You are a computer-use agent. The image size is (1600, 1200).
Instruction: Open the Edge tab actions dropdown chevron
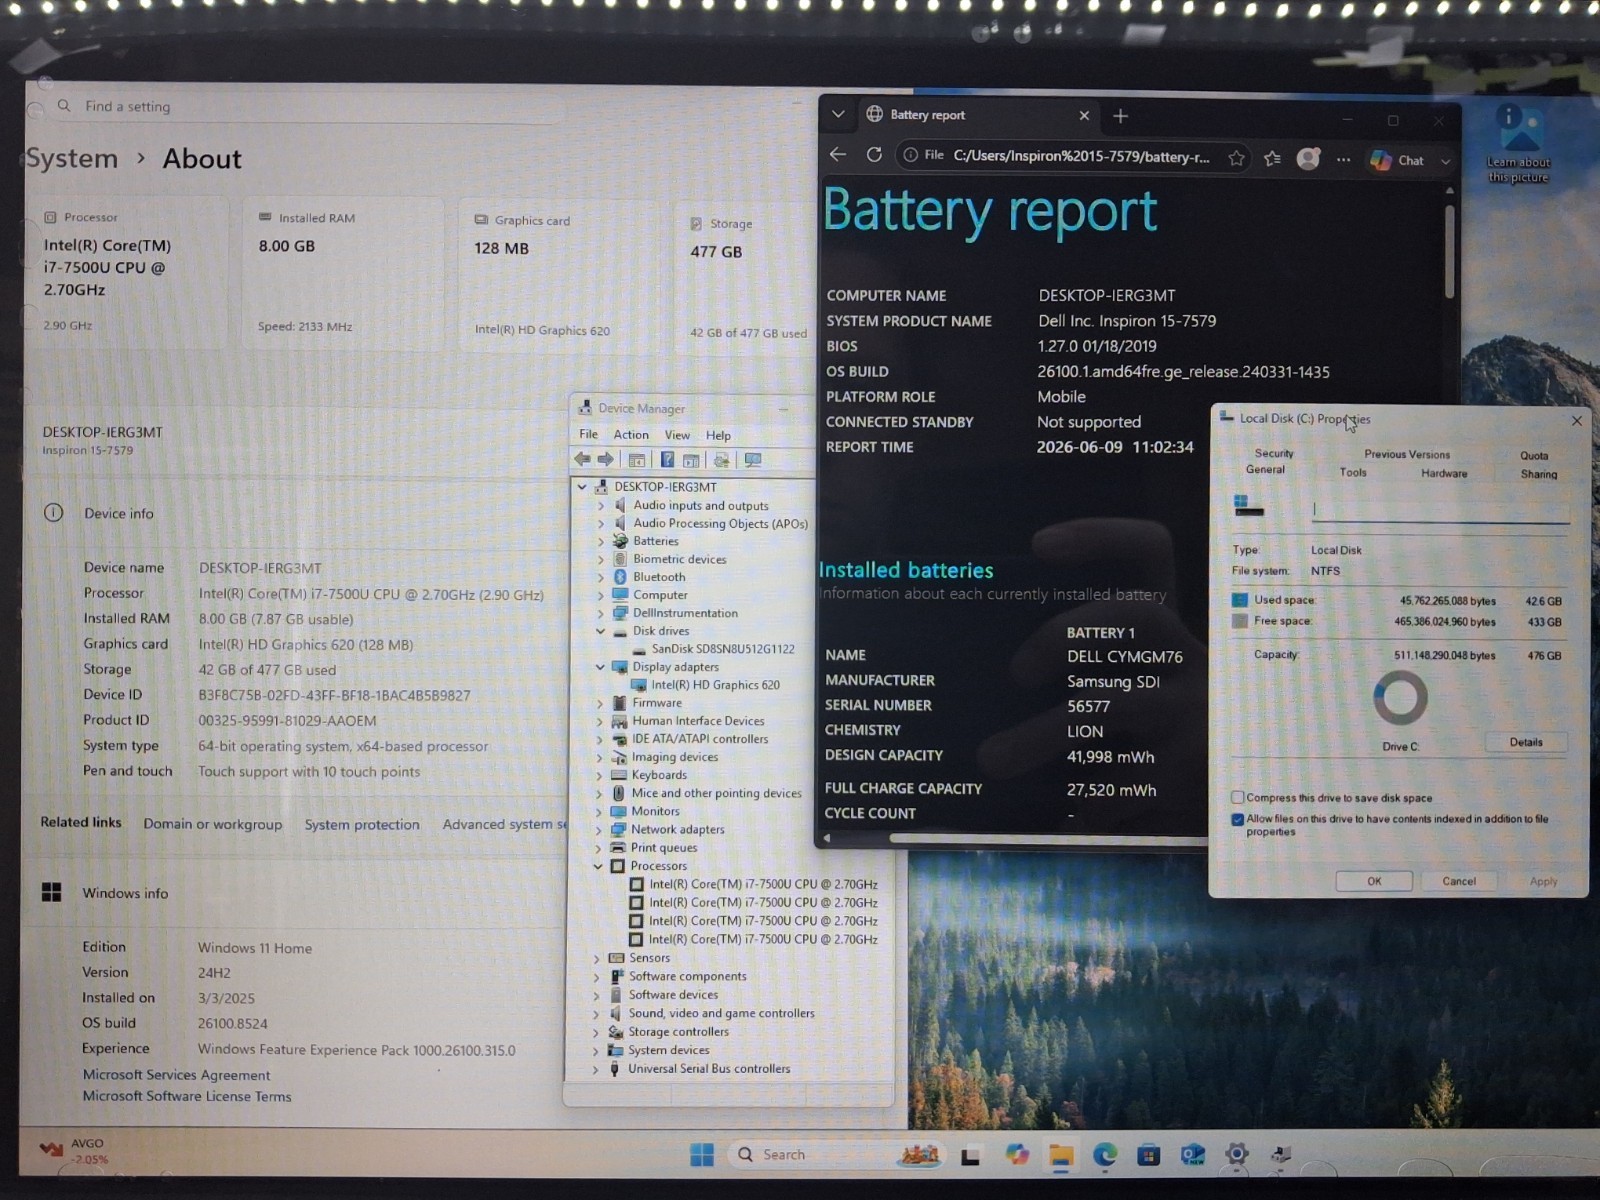tap(838, 114)
